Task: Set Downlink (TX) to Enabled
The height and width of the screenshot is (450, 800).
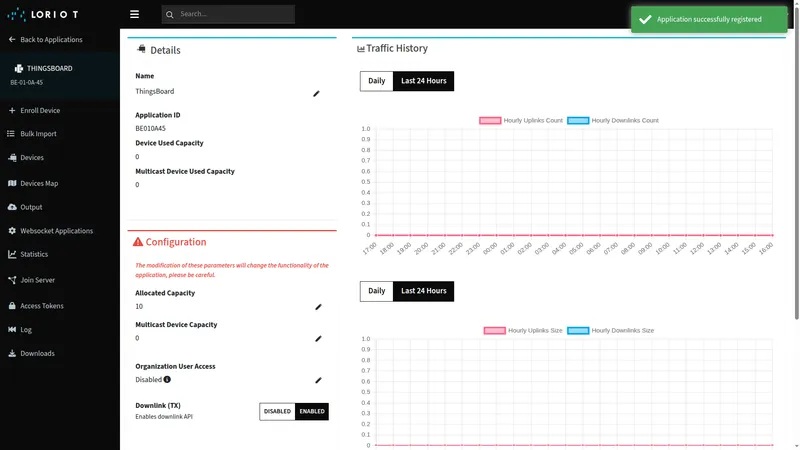Action: (312, 412)
